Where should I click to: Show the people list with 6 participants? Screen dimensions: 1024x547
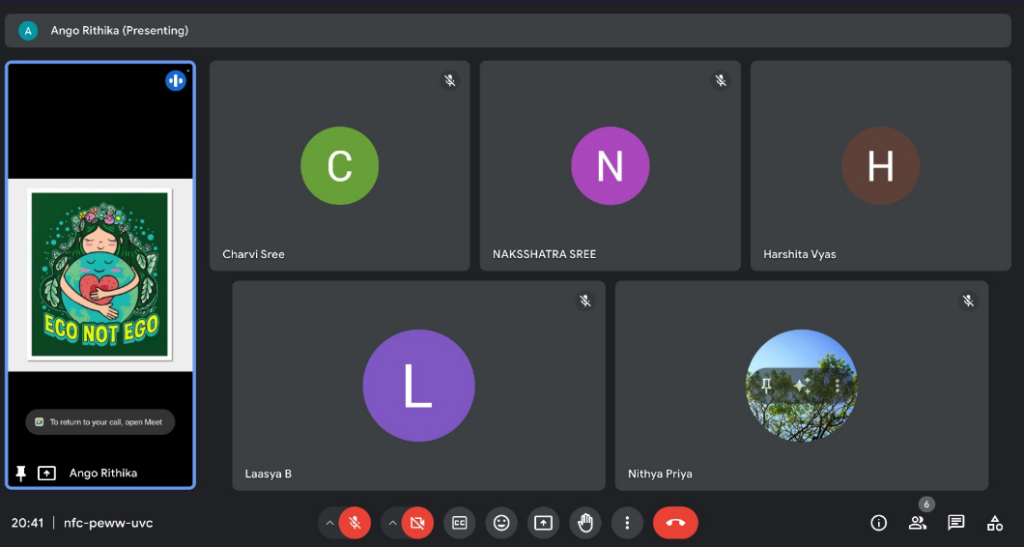pyautogui.click(x=917, y=522)
